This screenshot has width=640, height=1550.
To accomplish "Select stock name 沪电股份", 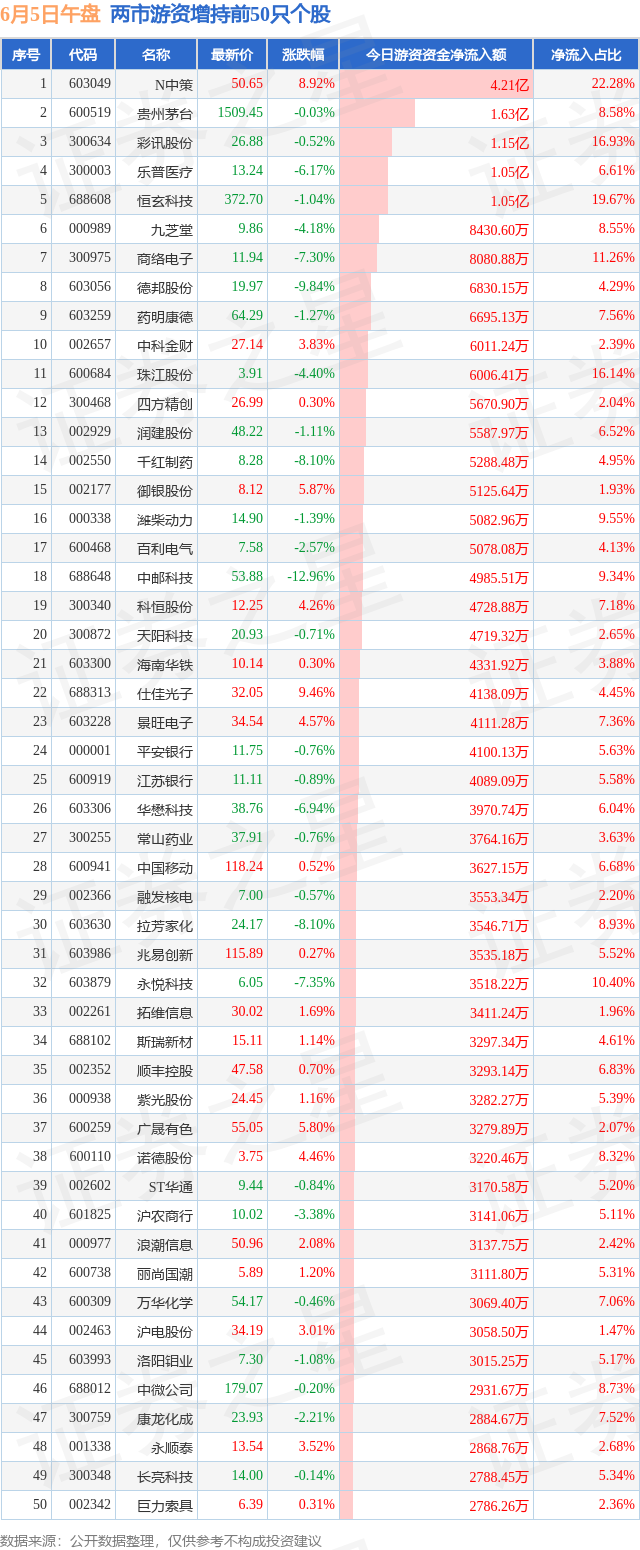I will coord(165,1331).
